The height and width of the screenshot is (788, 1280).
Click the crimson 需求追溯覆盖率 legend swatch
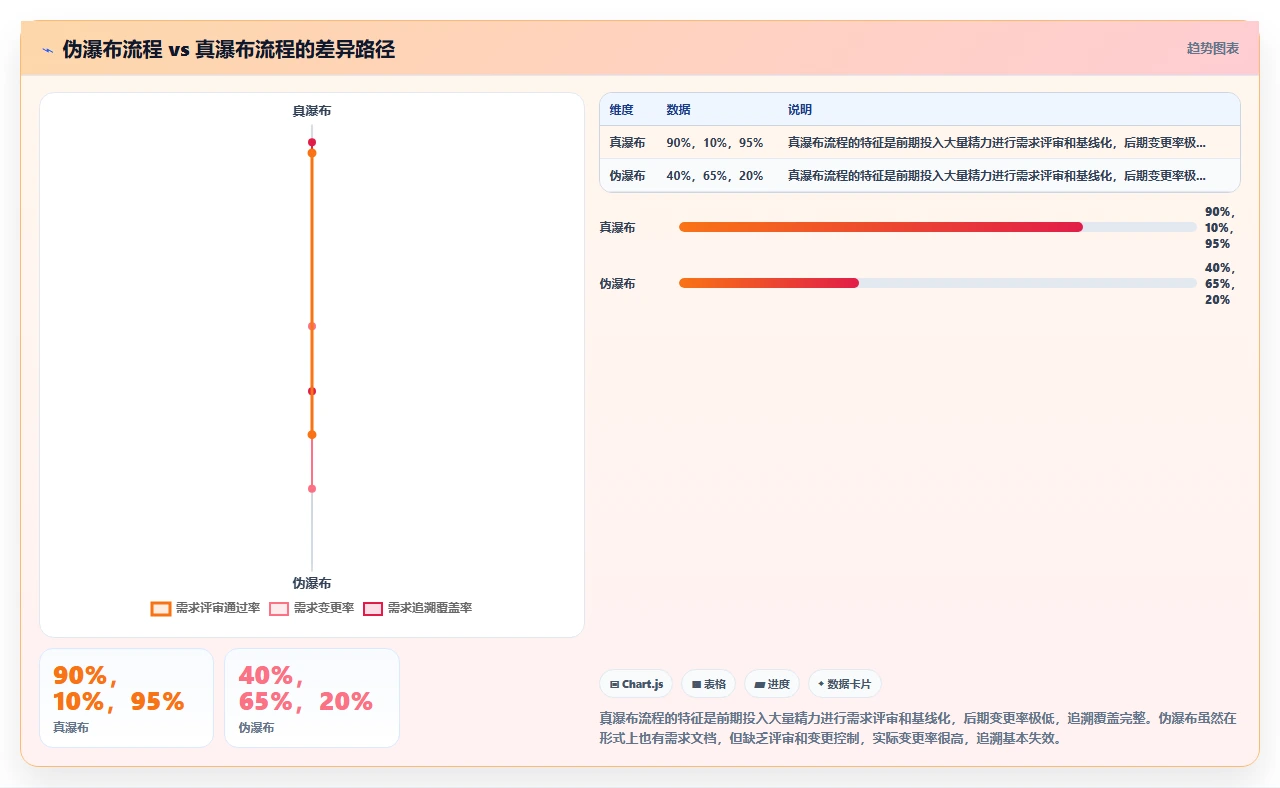(x=373, y=608)
